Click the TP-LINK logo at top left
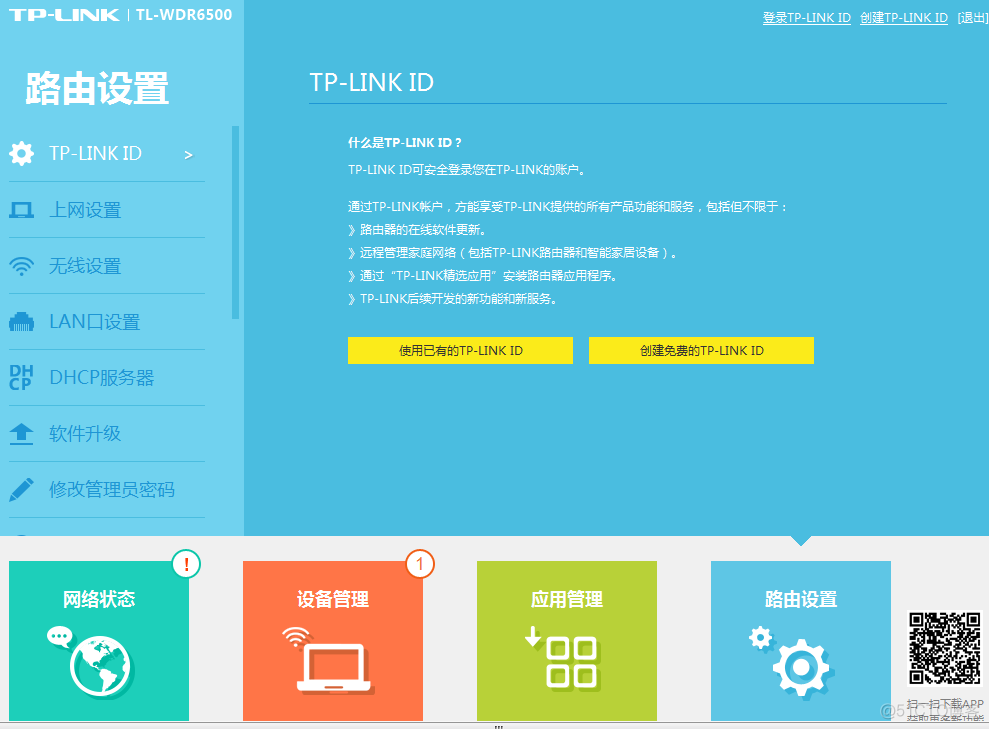 pos(64,15)
